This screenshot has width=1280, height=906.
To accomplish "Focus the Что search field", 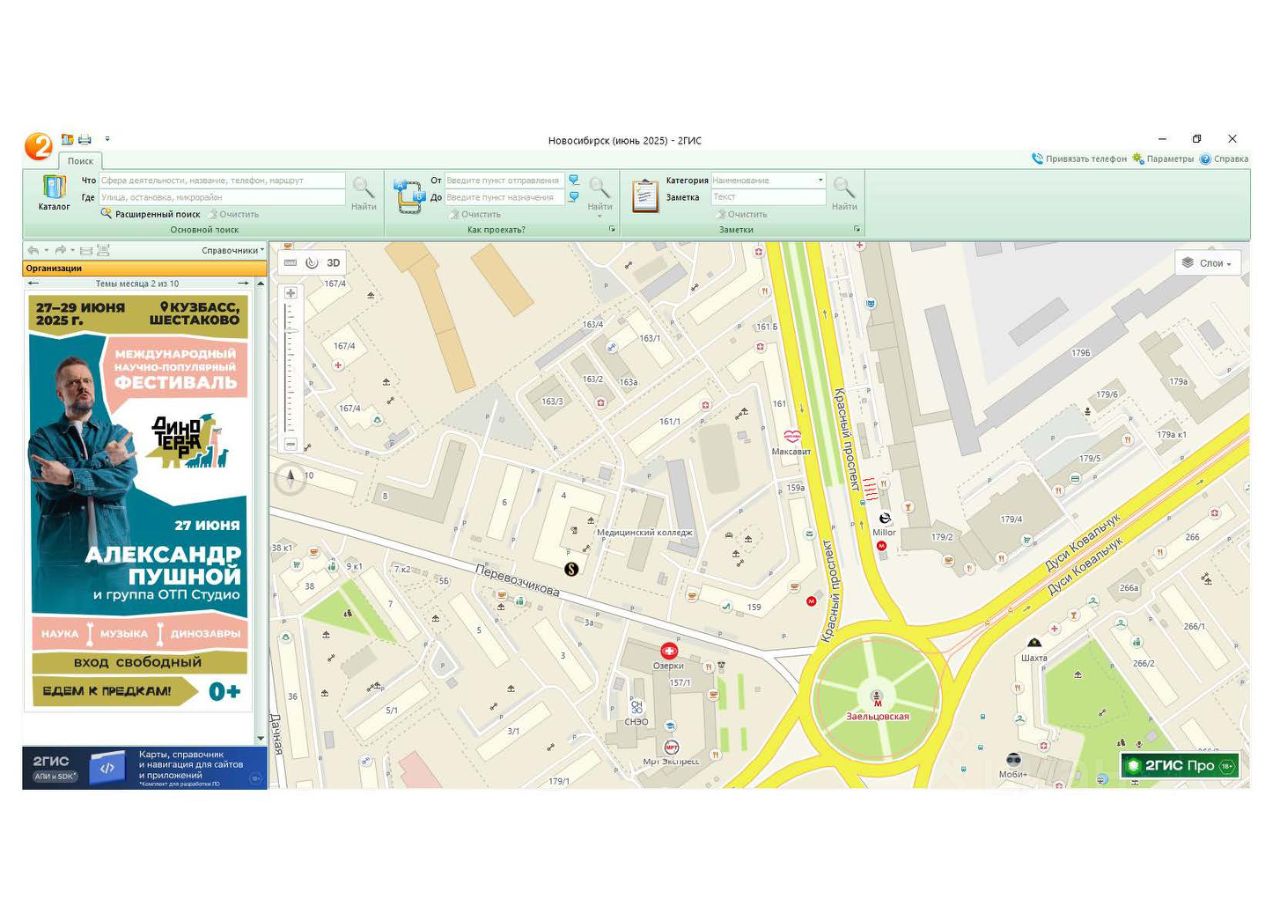I will [222, 181].
